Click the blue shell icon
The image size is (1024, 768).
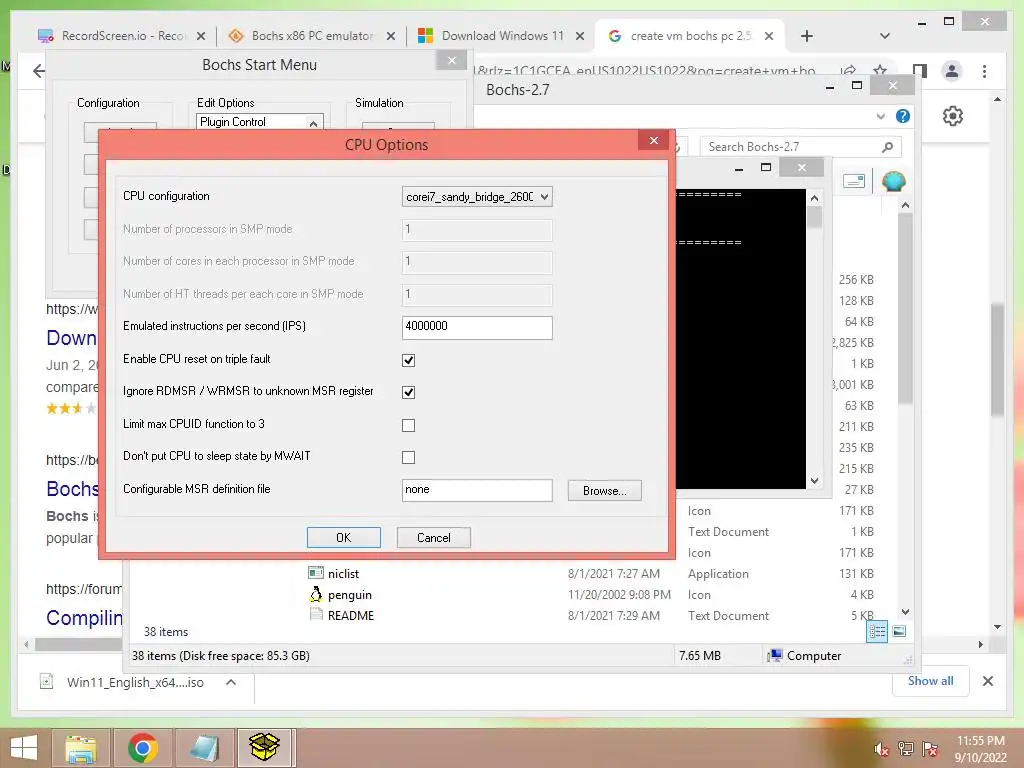[x=893, y=181]
